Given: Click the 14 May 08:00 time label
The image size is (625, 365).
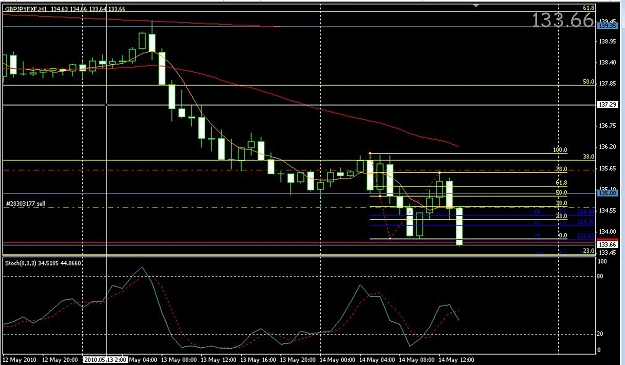Looking at the screenshot, I should click(417, 359).
